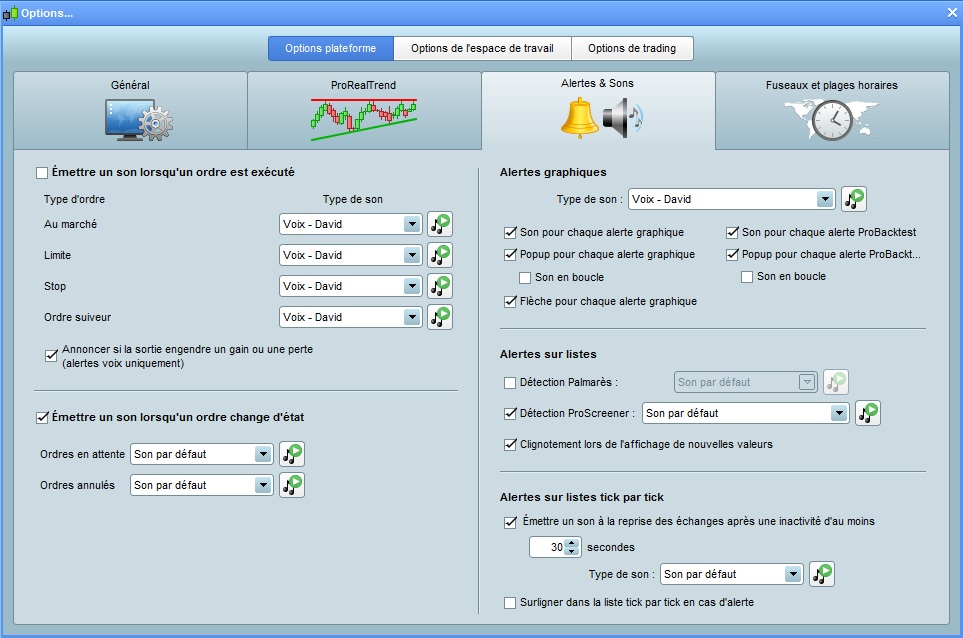The width and height of the screenshot is (963, 638).
Task: Open the Au marché sound type dropdown
Action: pyautogui.click(x=351, y=224)
